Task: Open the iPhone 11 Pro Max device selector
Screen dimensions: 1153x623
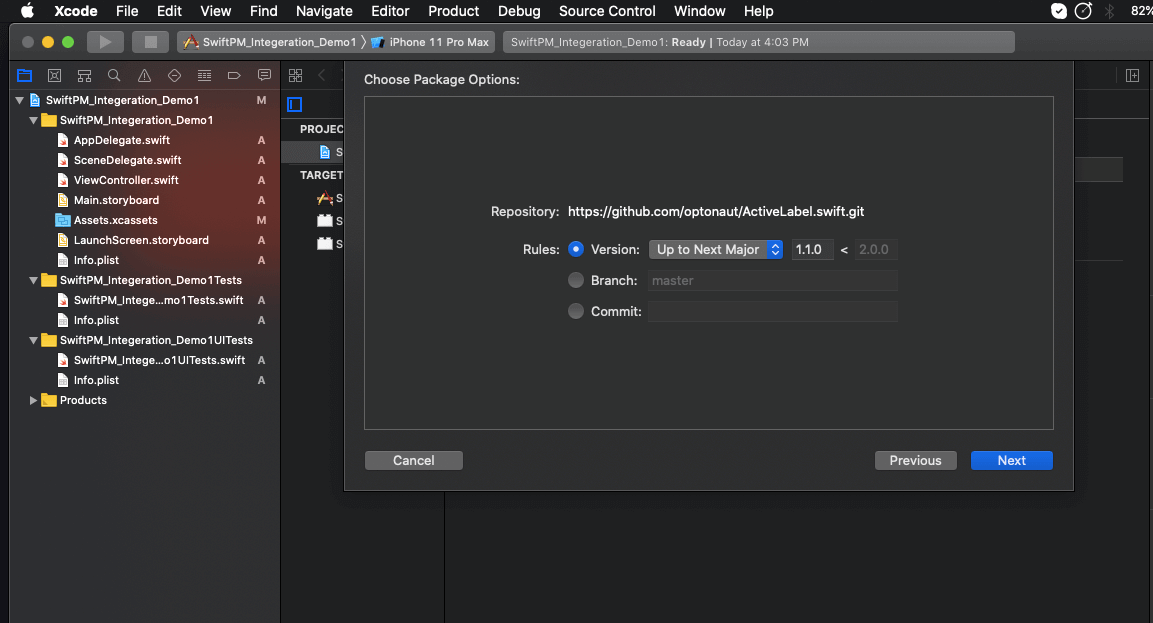Action: (x=430, y=42)
